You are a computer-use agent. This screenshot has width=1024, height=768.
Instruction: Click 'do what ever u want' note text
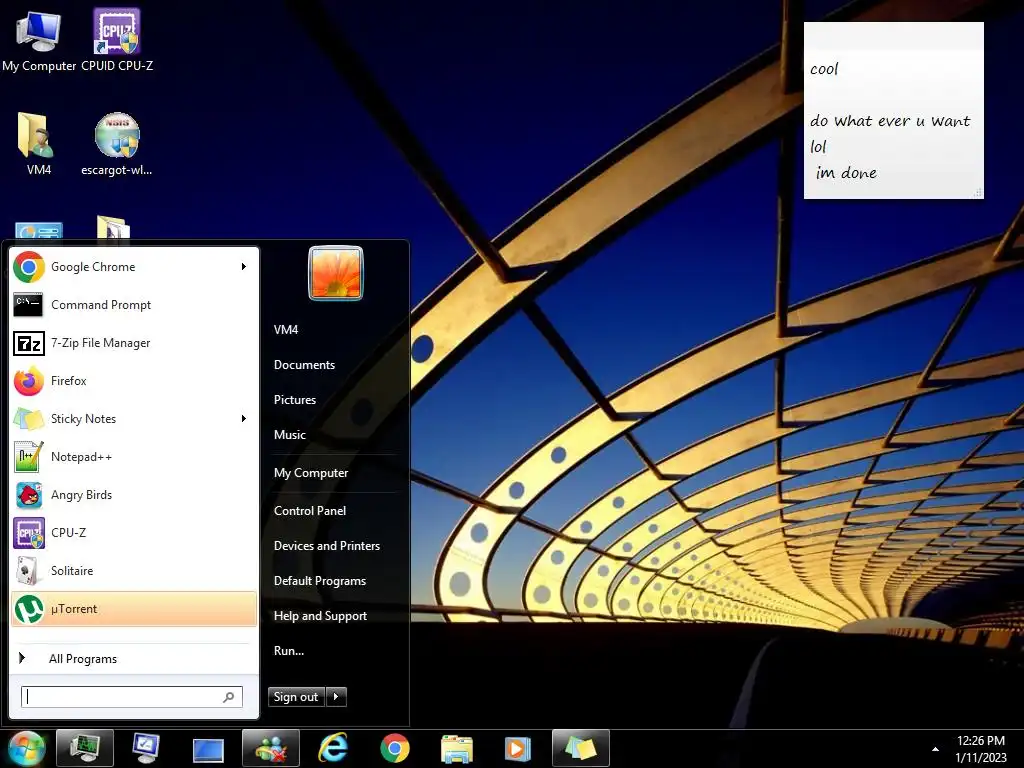click(x=890, y=121)
